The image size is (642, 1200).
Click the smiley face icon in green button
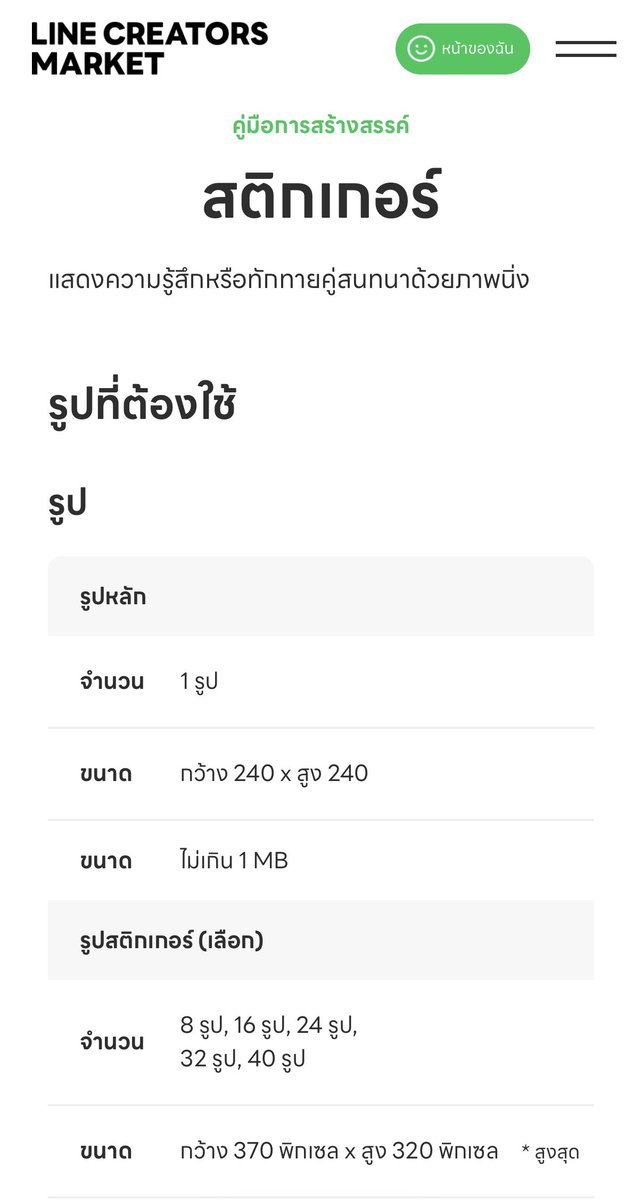[x=421, y=48]
